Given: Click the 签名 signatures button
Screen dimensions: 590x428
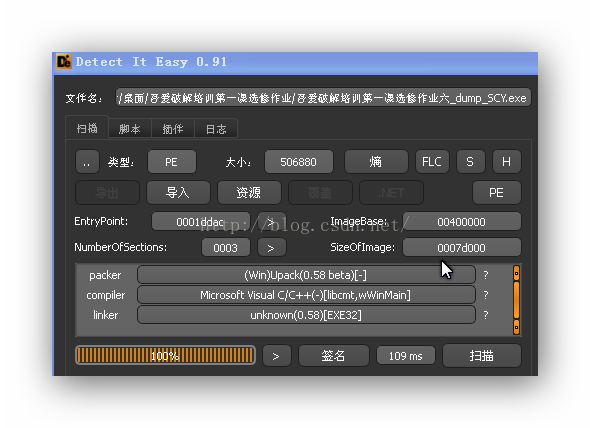Looking at the screenshot, I should click(334, 355).
